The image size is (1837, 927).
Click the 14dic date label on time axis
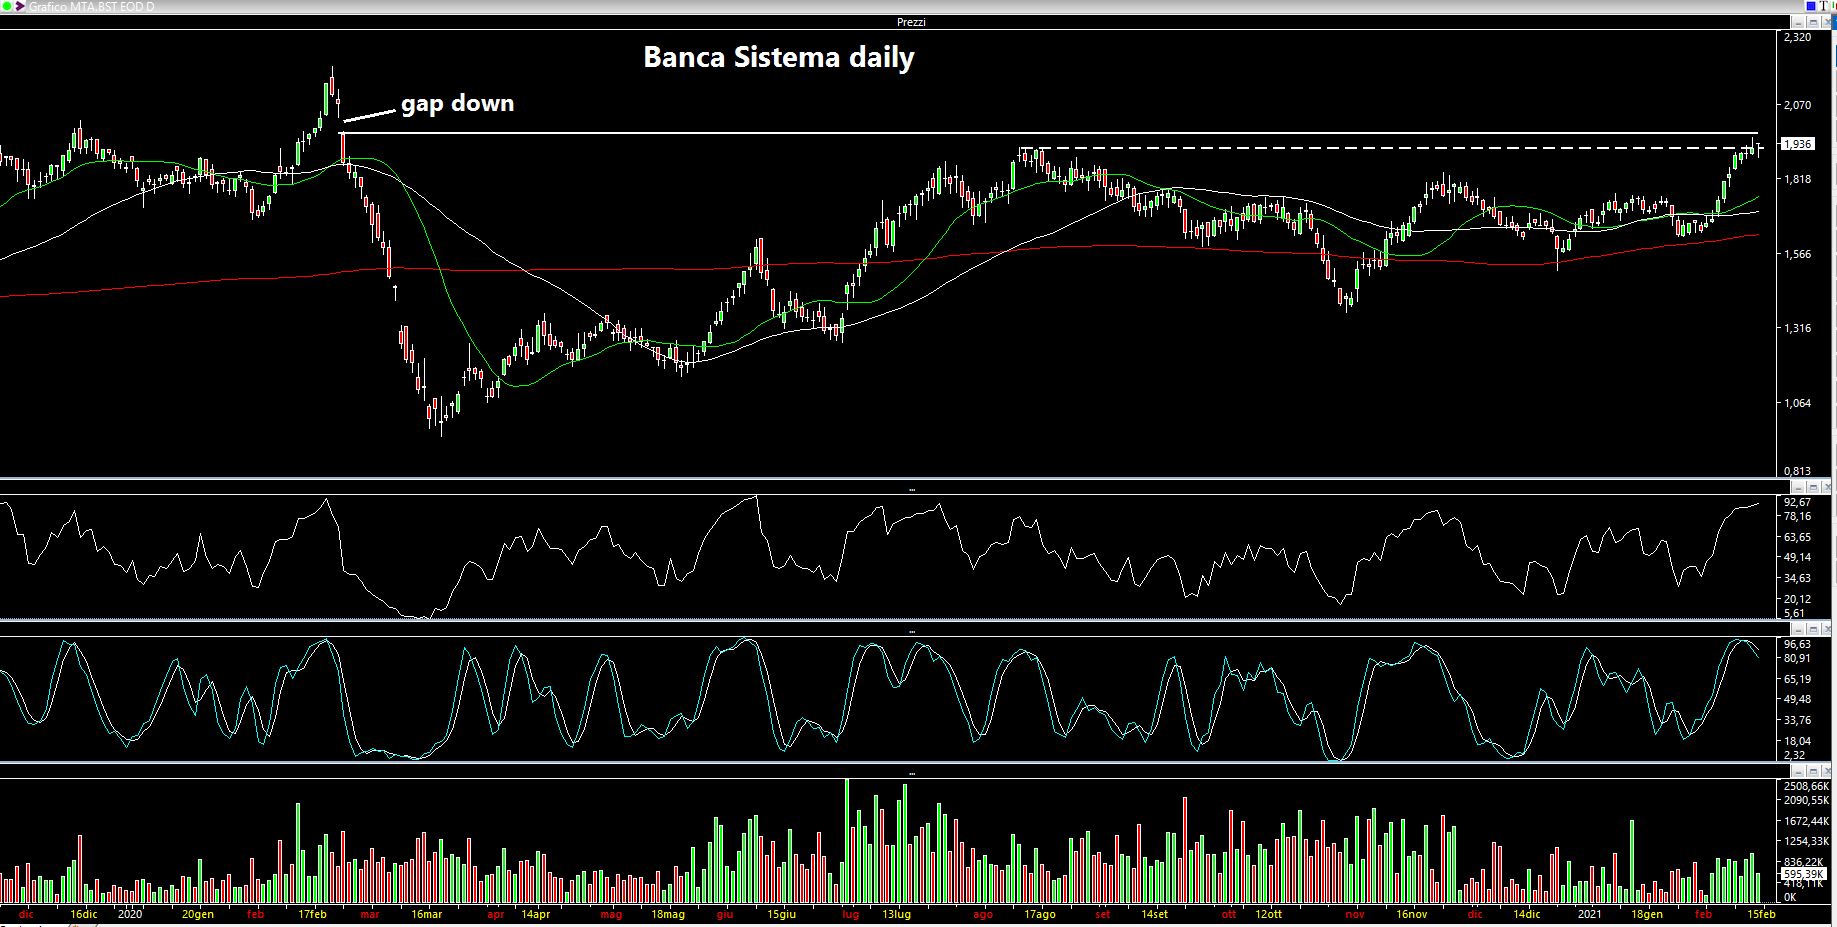[x=1527, y=914]
